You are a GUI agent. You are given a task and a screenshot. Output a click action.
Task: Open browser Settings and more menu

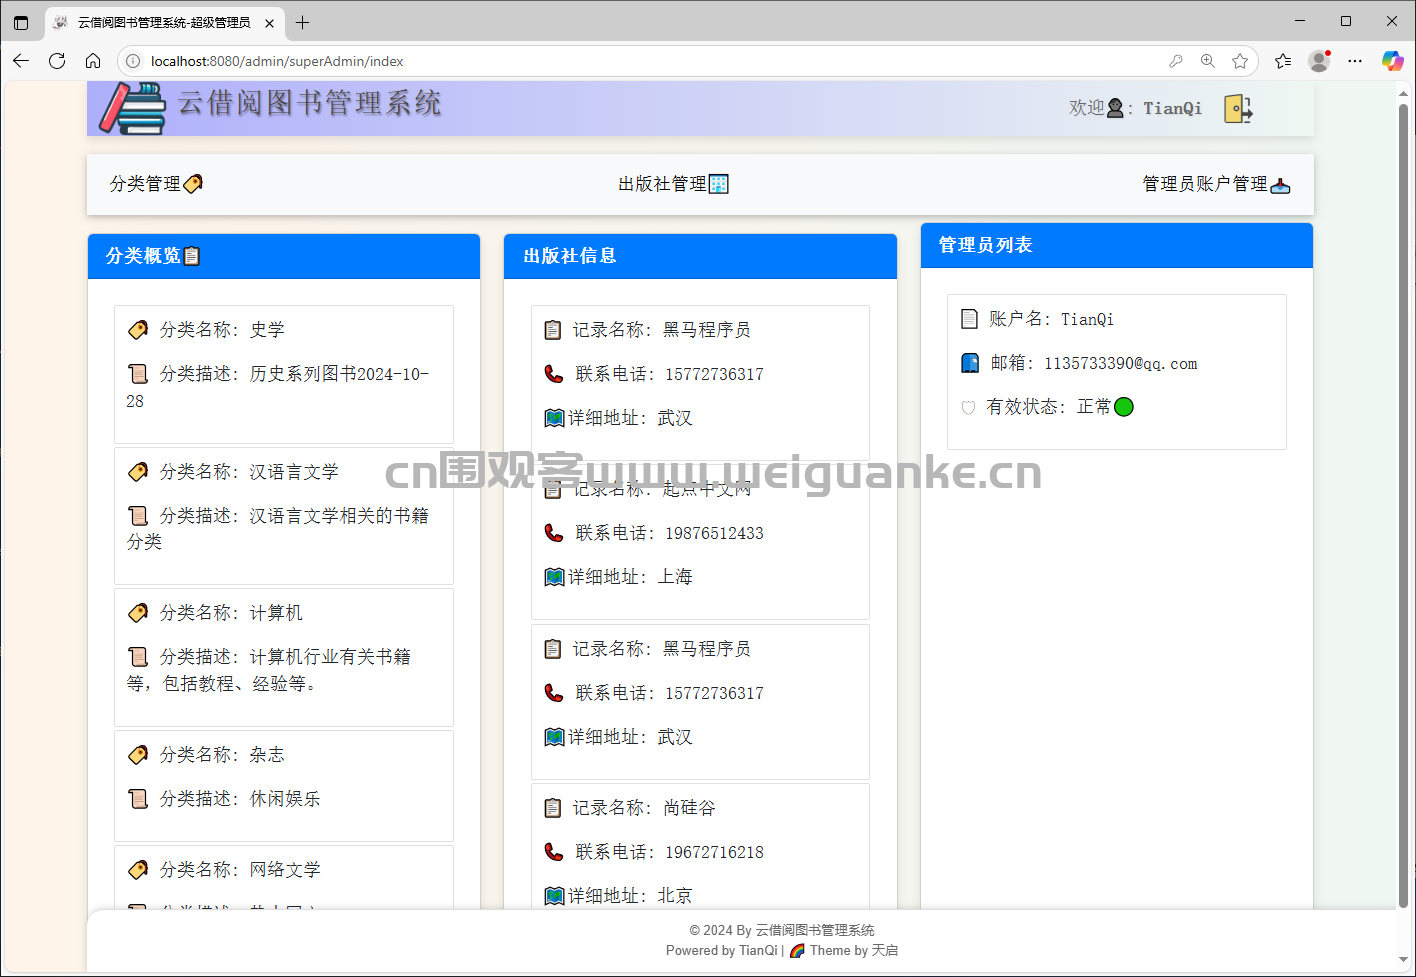1355,61
